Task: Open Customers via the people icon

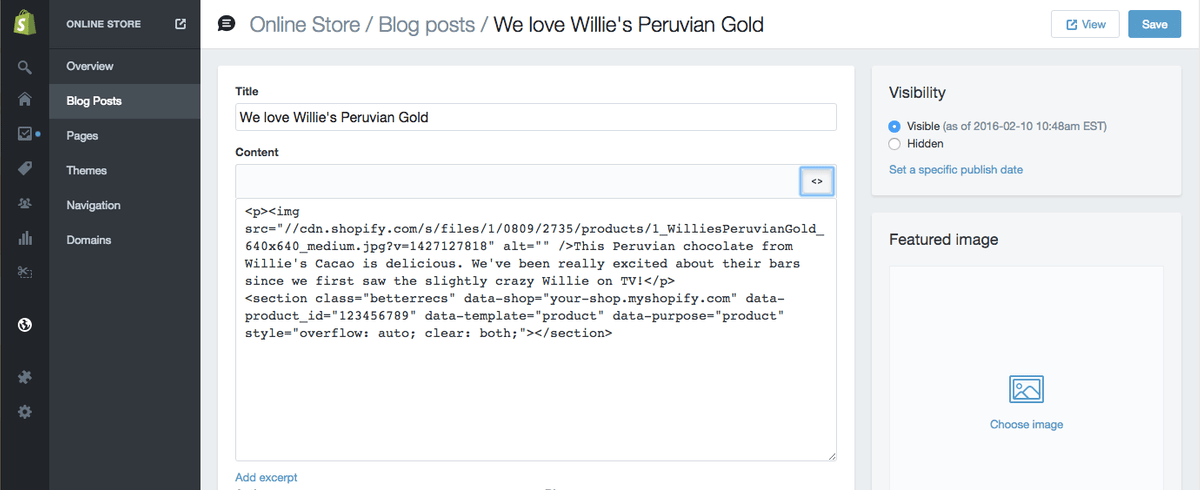Action: tap(25, 203)
